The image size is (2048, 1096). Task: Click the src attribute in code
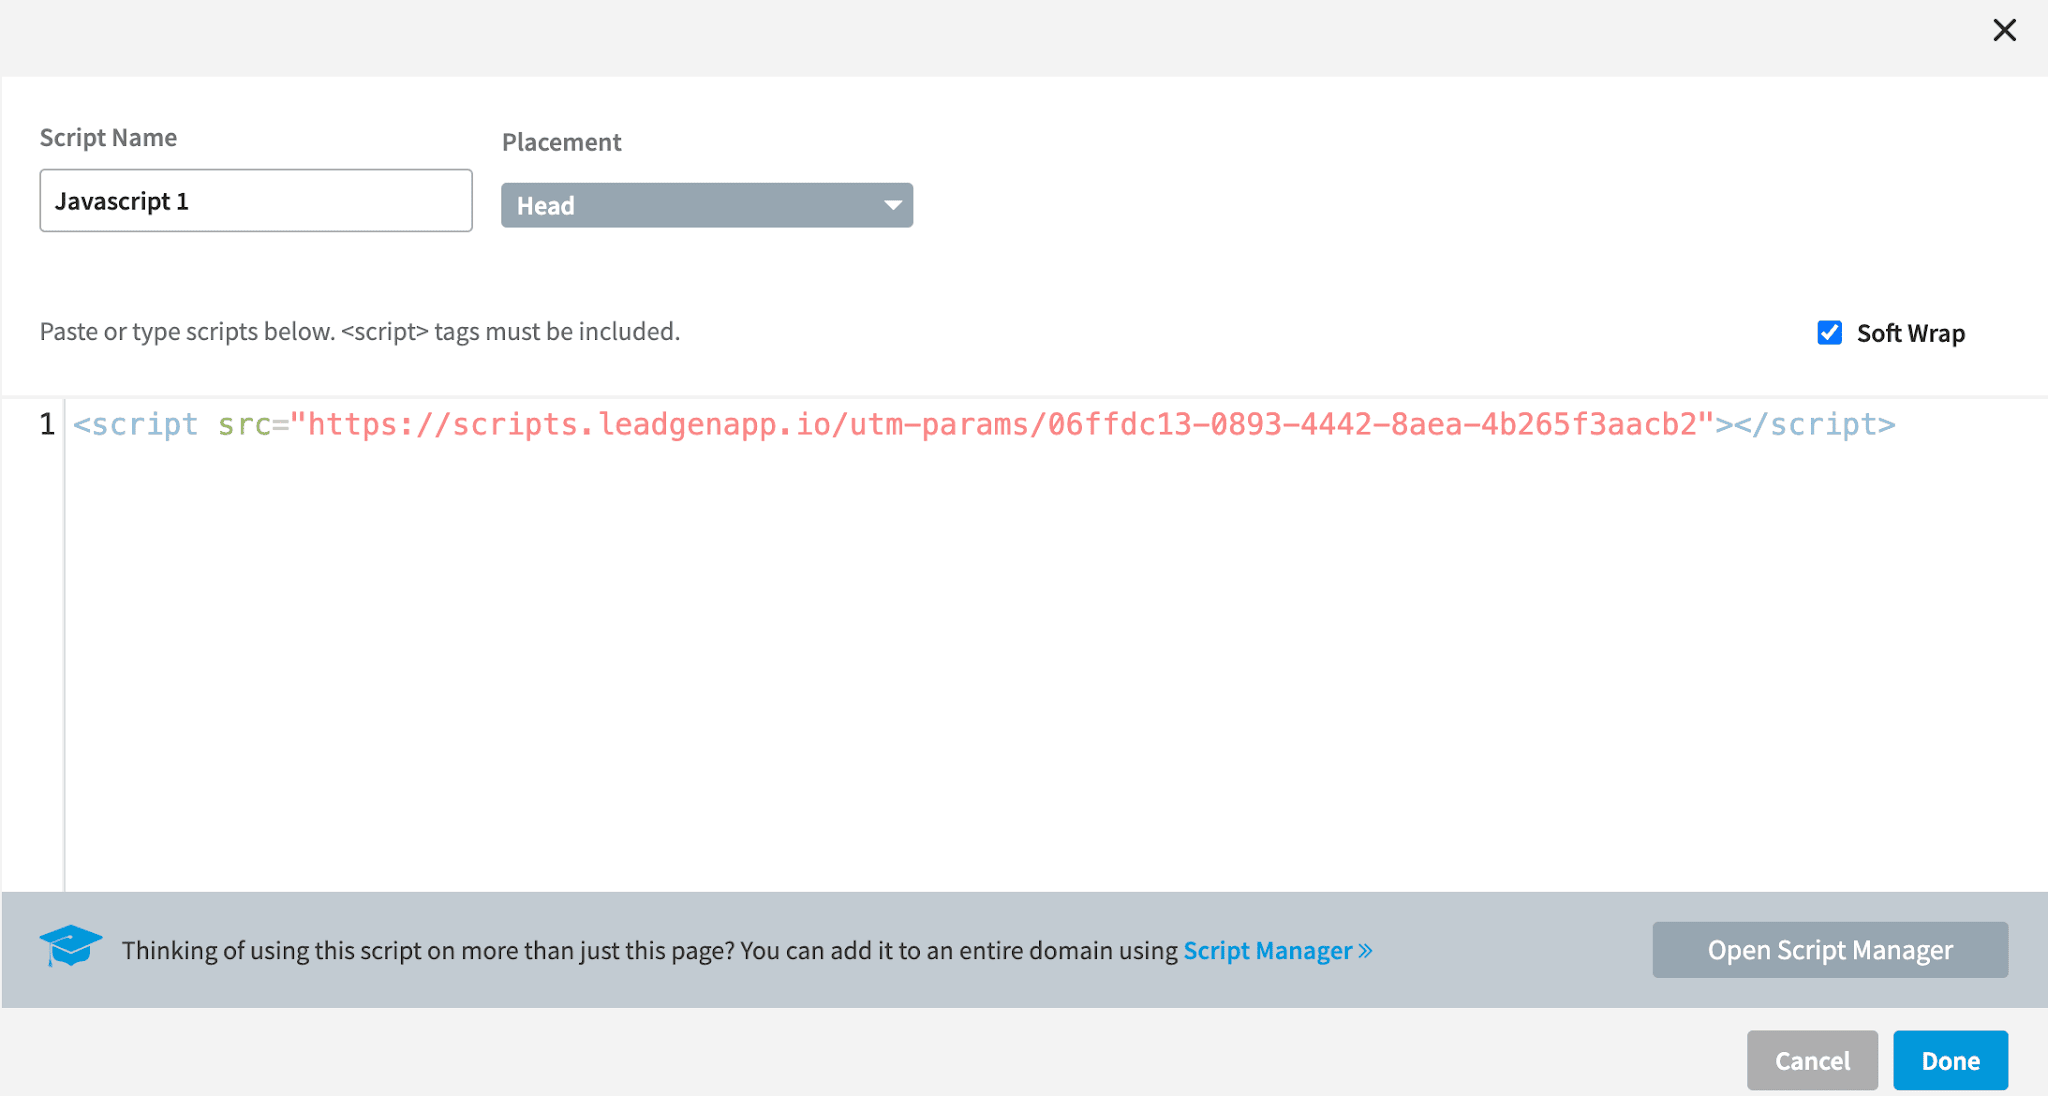(244, 424)
